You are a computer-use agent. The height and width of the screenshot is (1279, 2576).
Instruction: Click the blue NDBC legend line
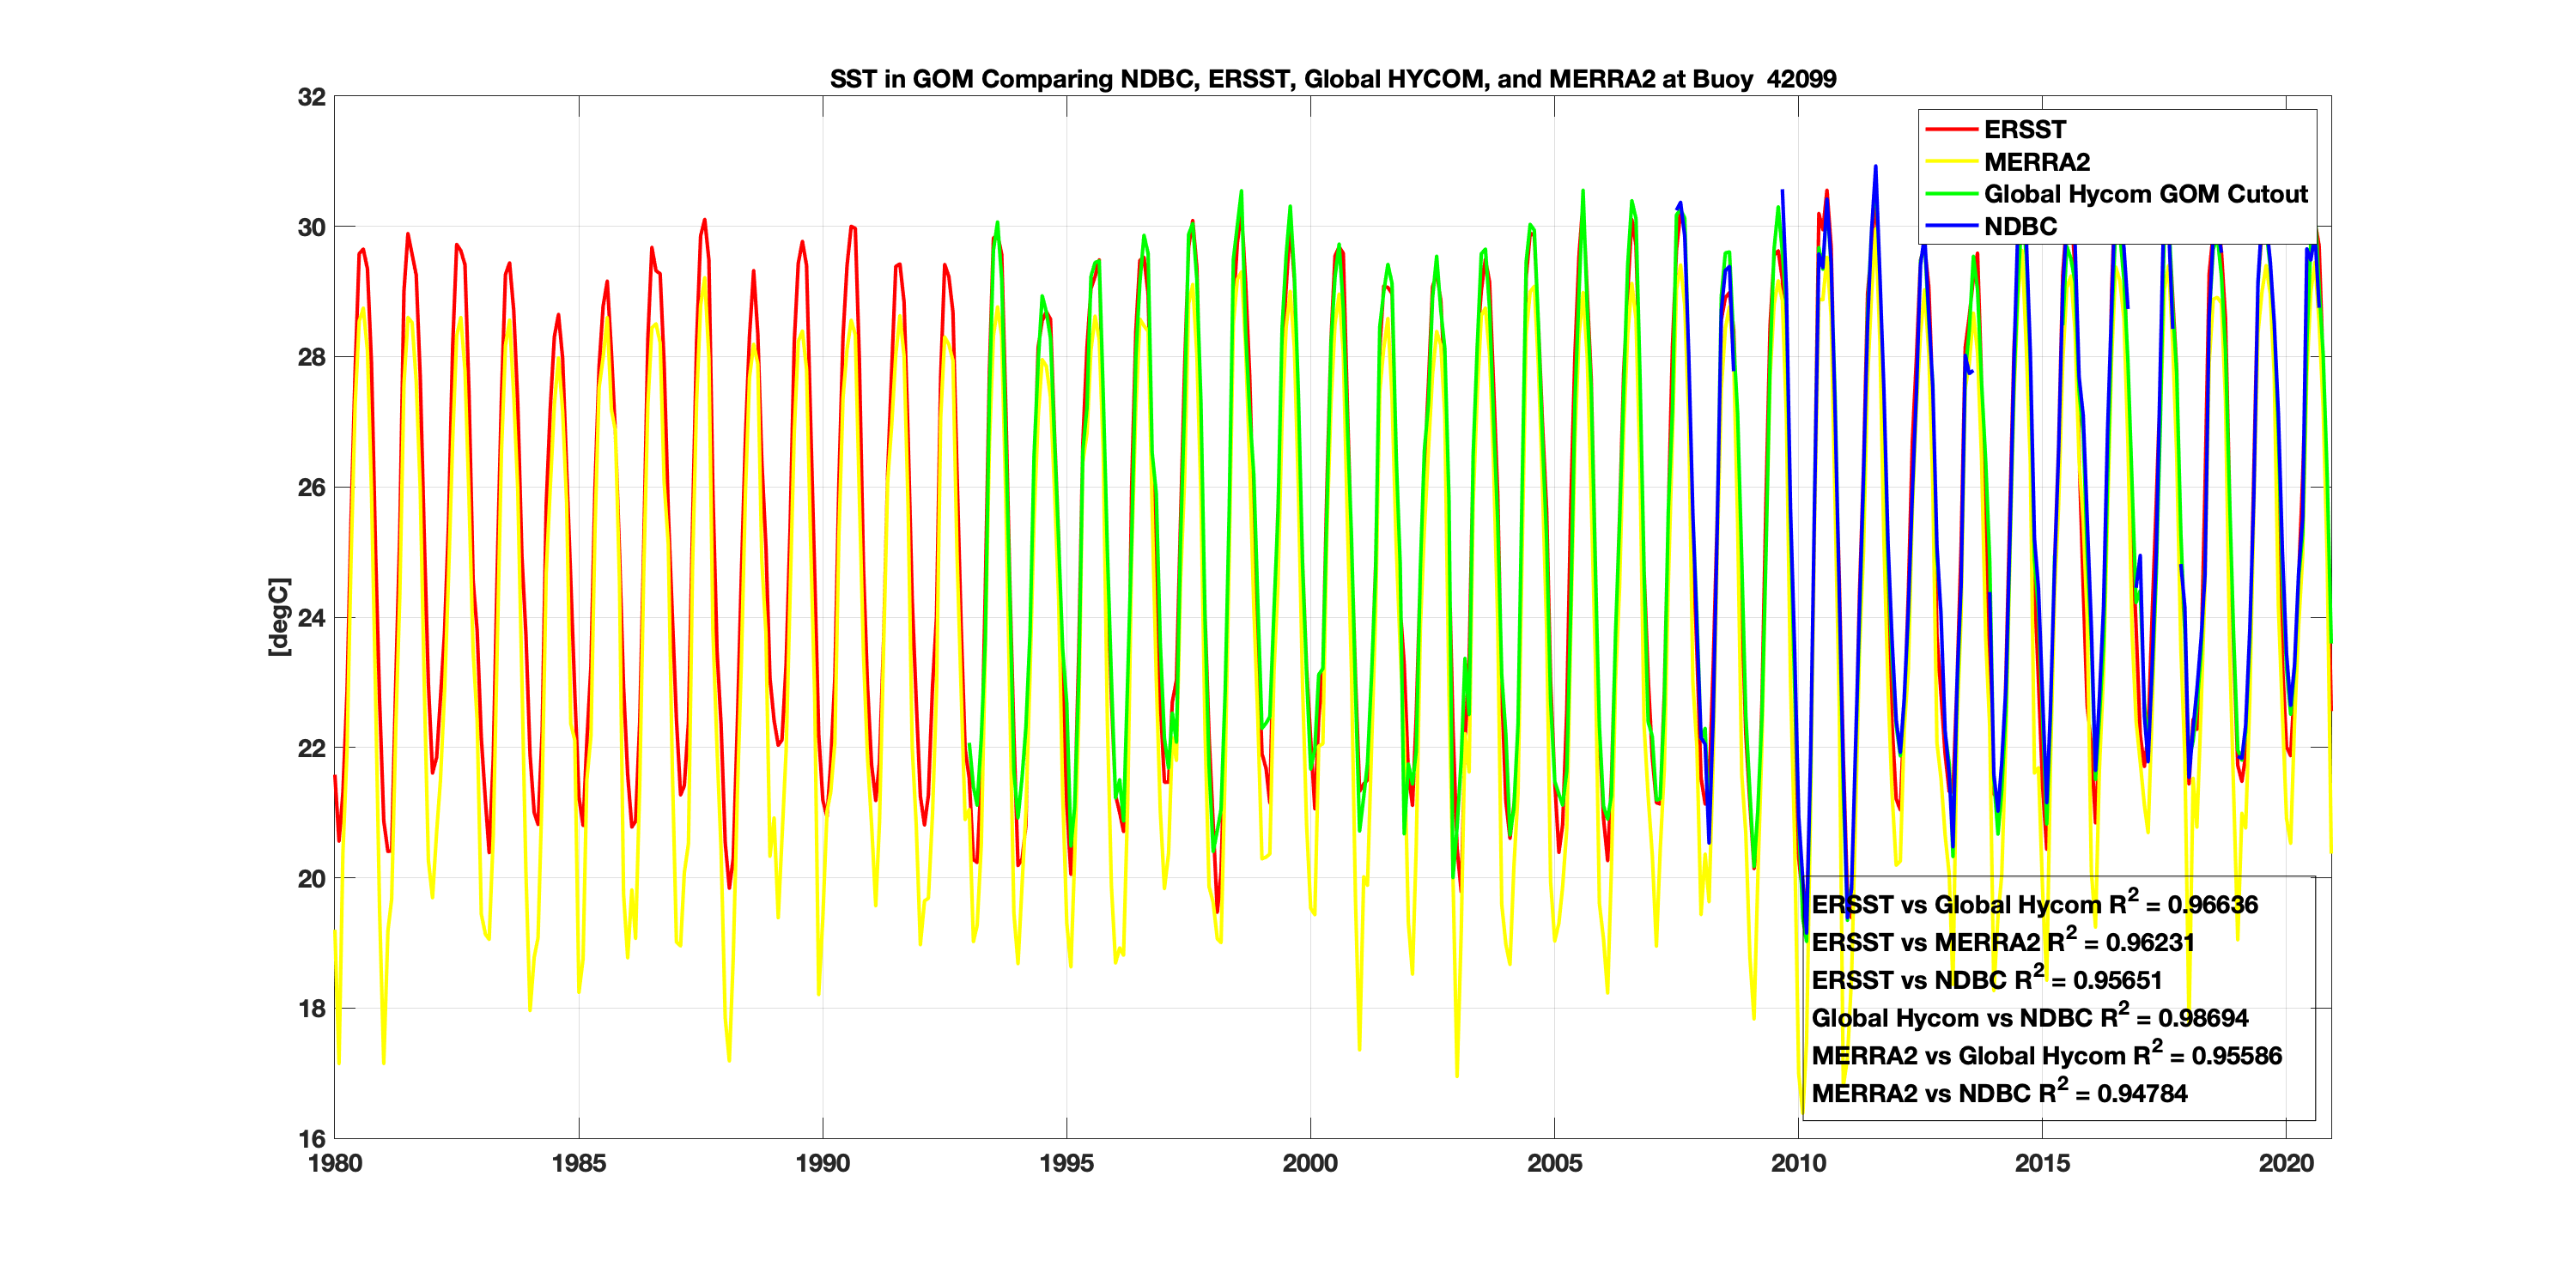tap(1951, 226)
